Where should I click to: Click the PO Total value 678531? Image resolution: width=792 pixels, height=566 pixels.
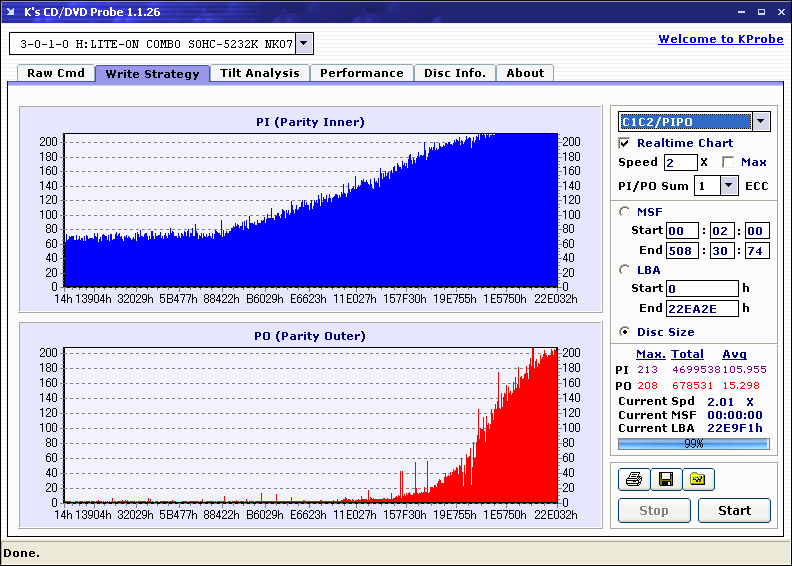(692, 385)
